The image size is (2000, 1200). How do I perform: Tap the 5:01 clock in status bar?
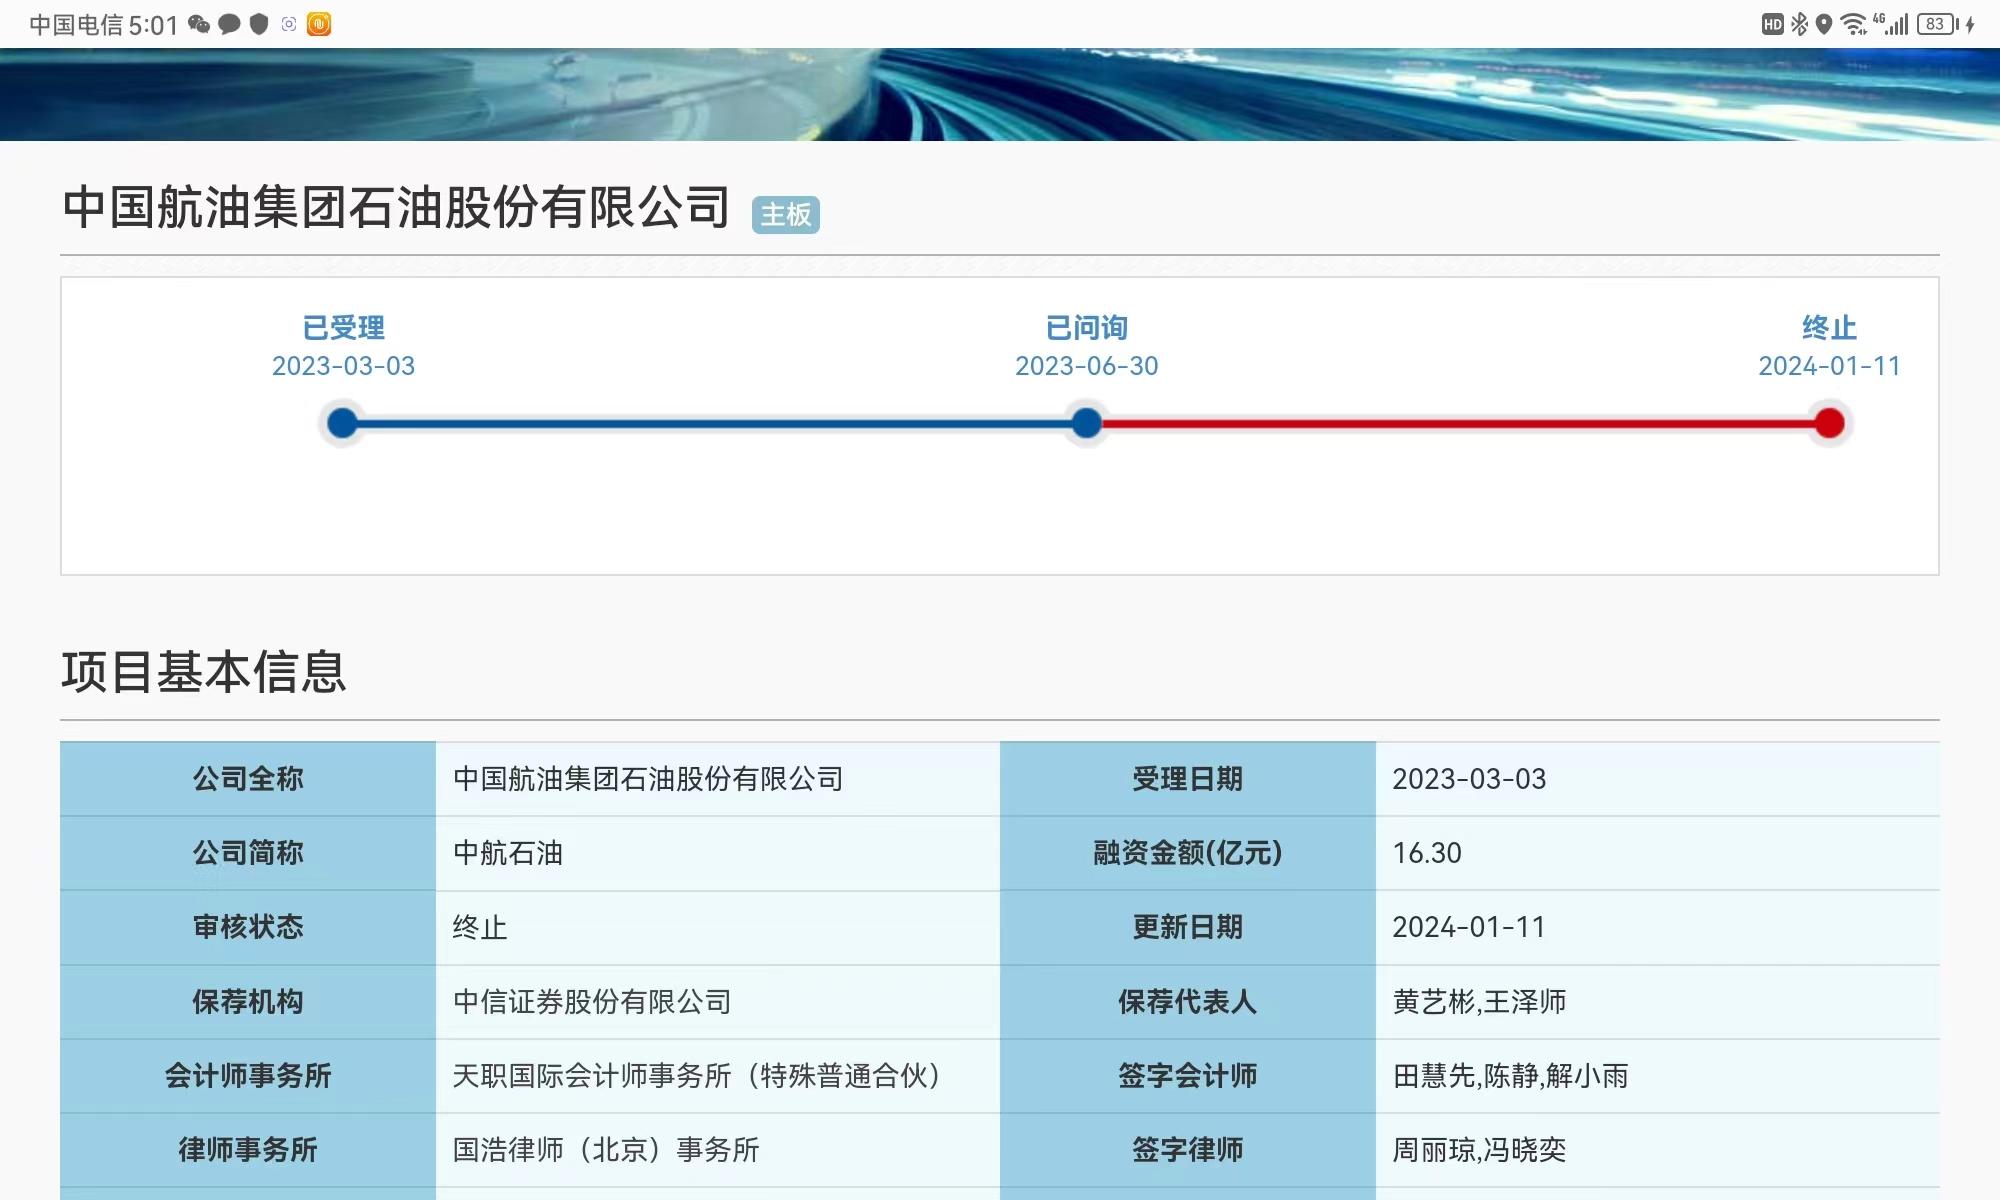pos(153,25)
